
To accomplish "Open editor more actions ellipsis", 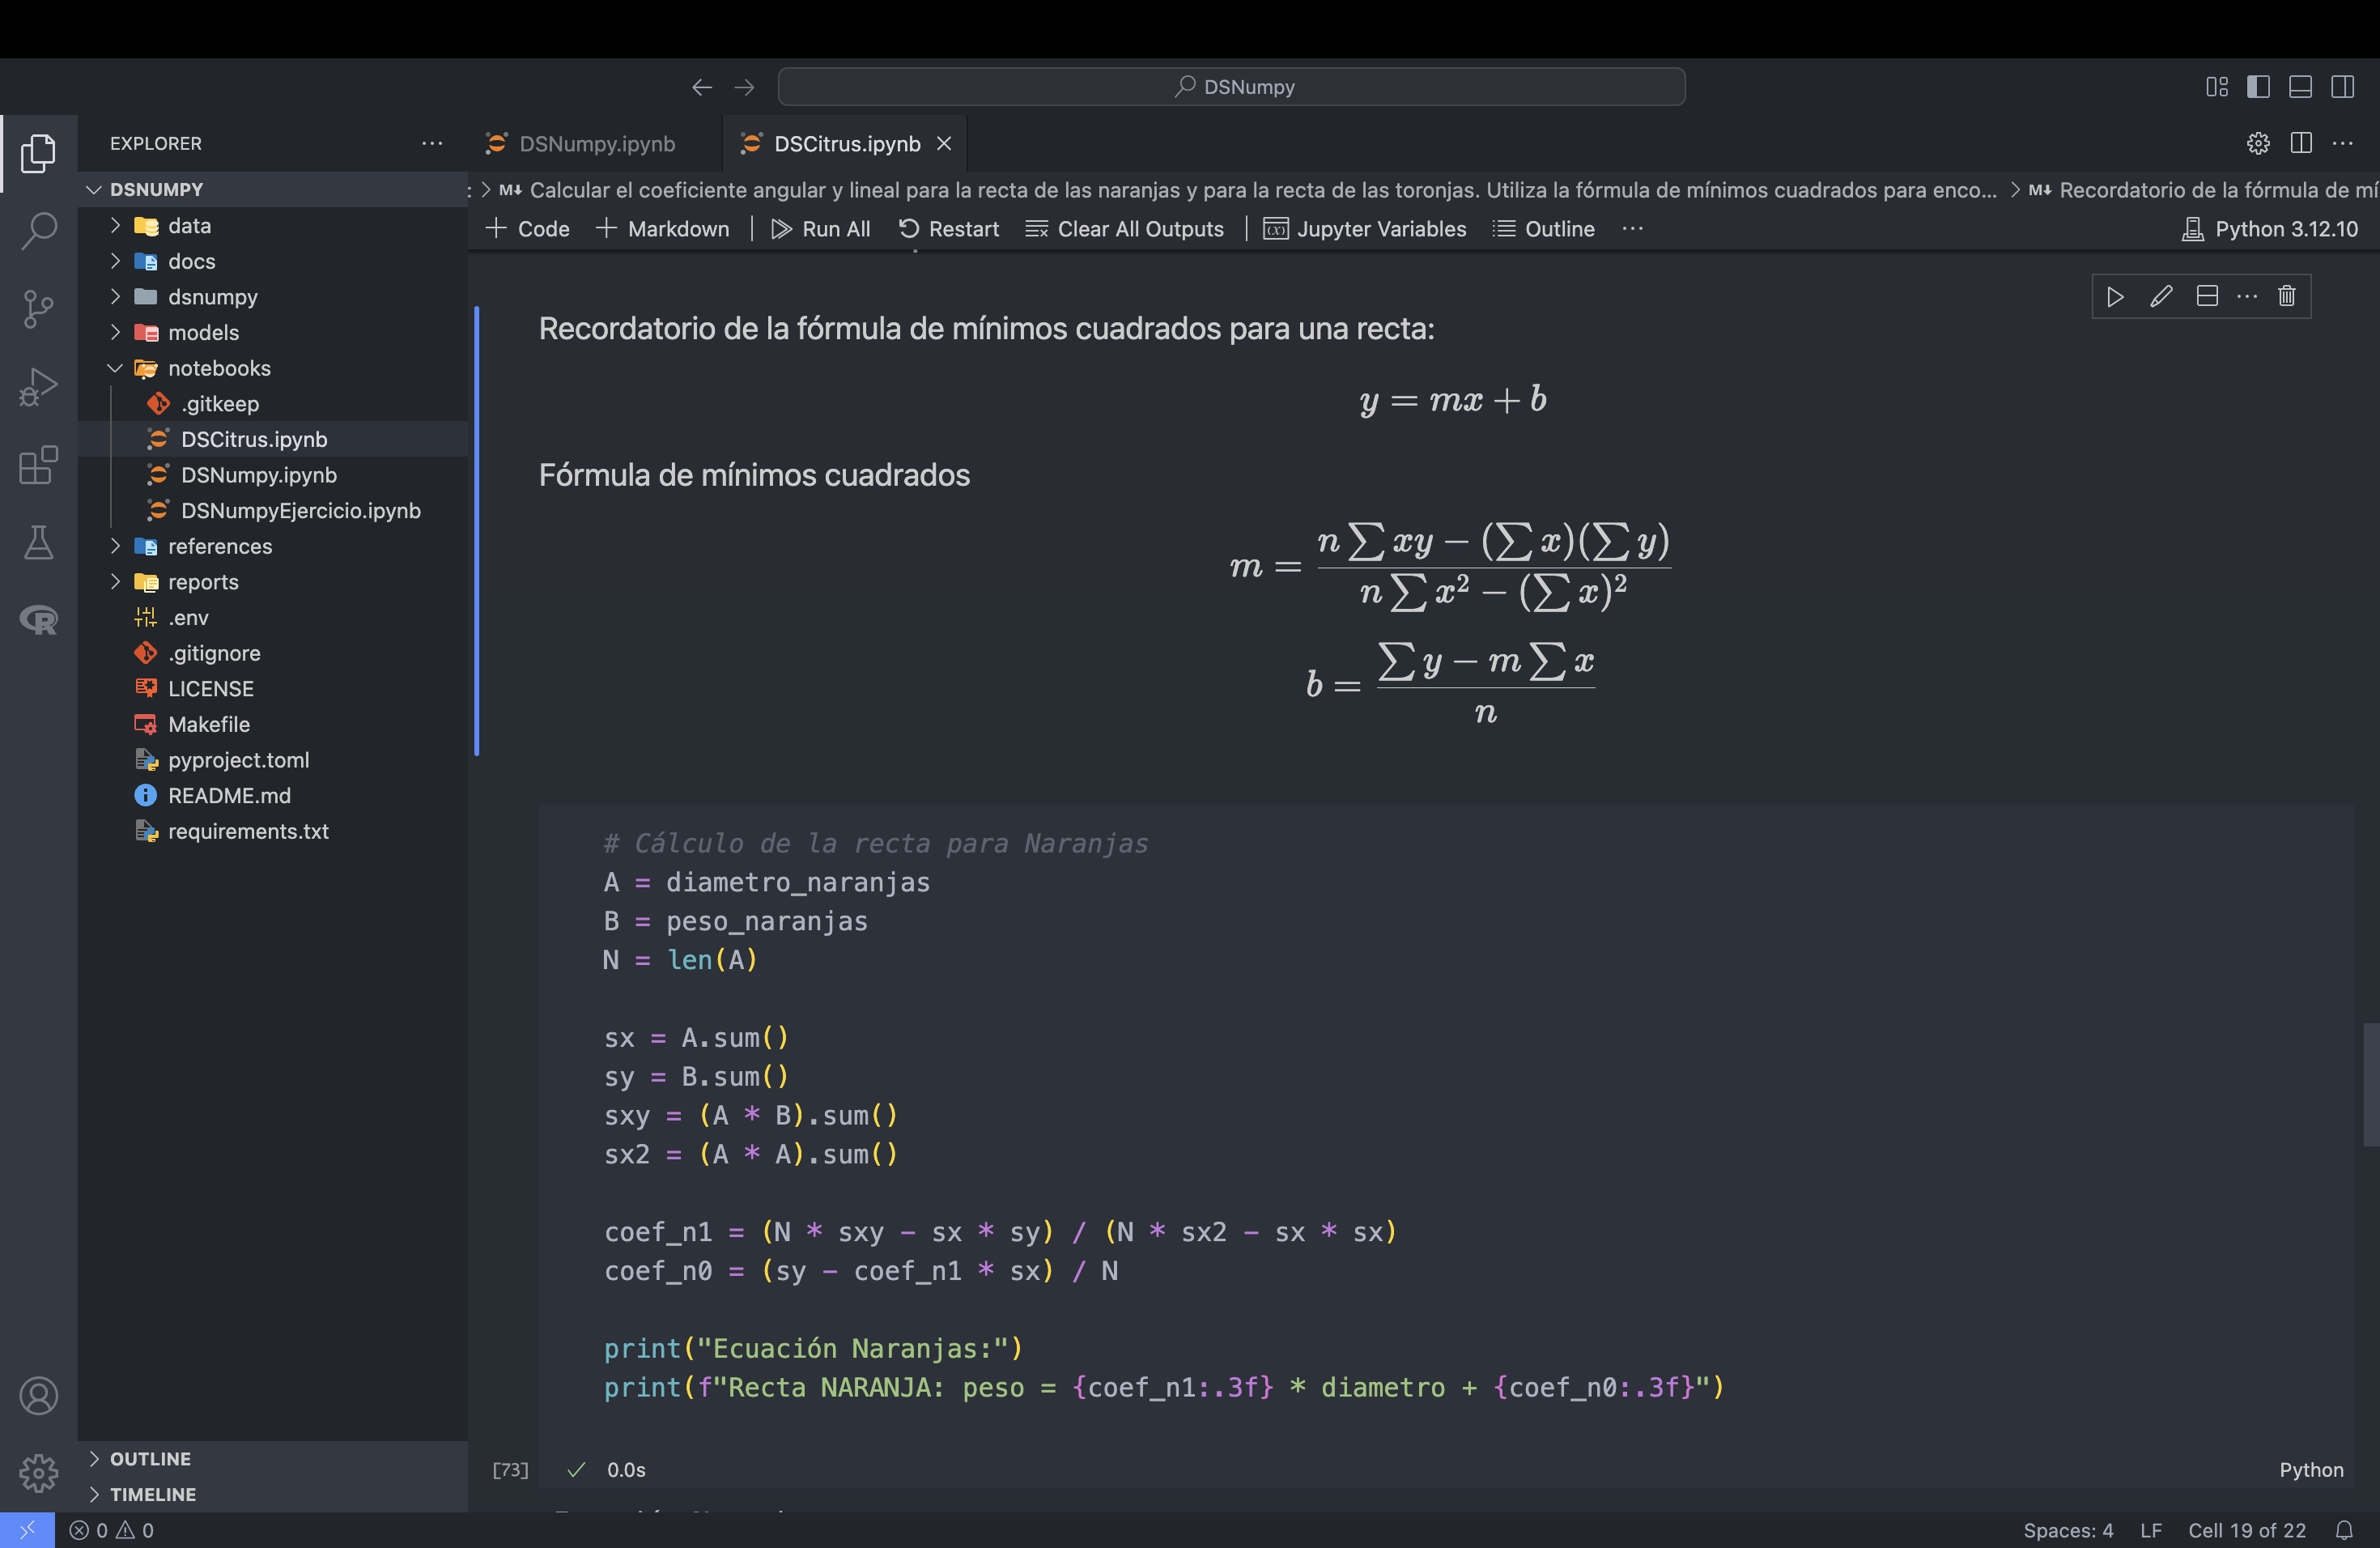I will click(2343, 143).
